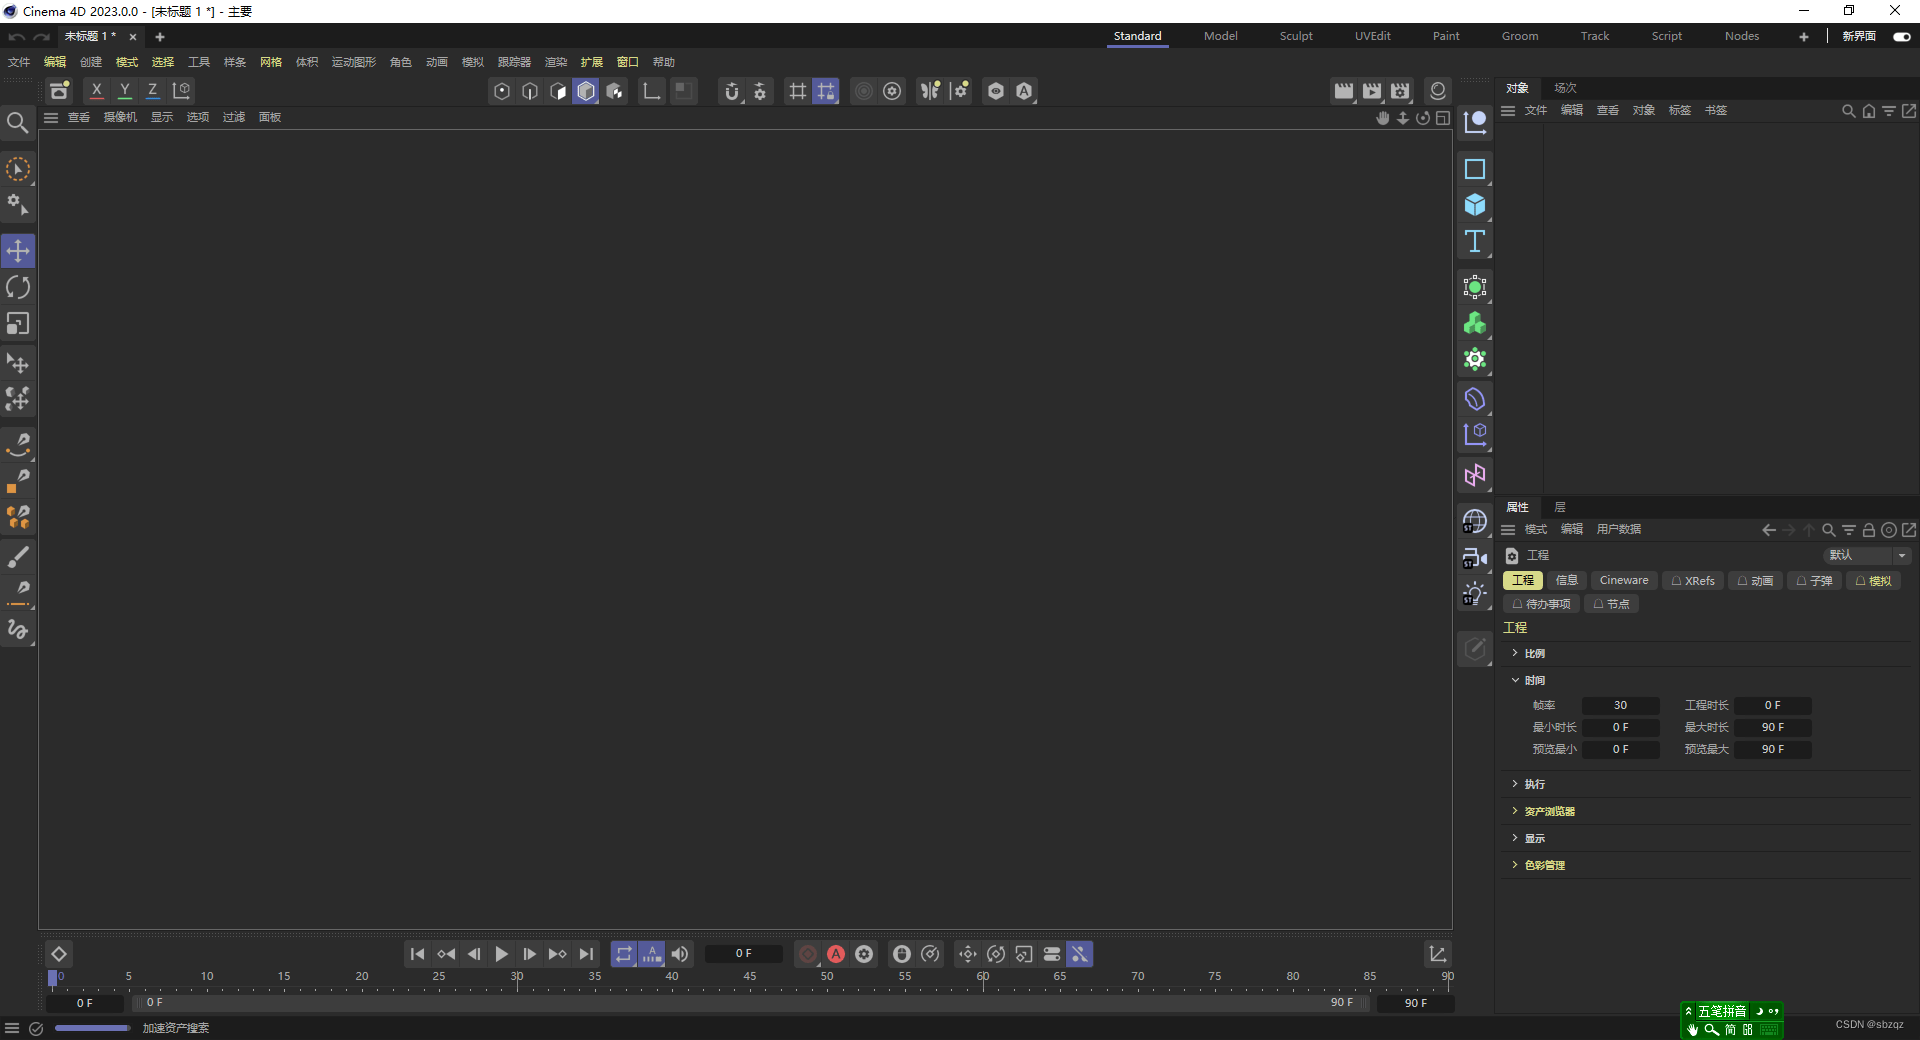Open the MoGraph cloner icon
The image size is (1920, 1040).
[1475, 324]
